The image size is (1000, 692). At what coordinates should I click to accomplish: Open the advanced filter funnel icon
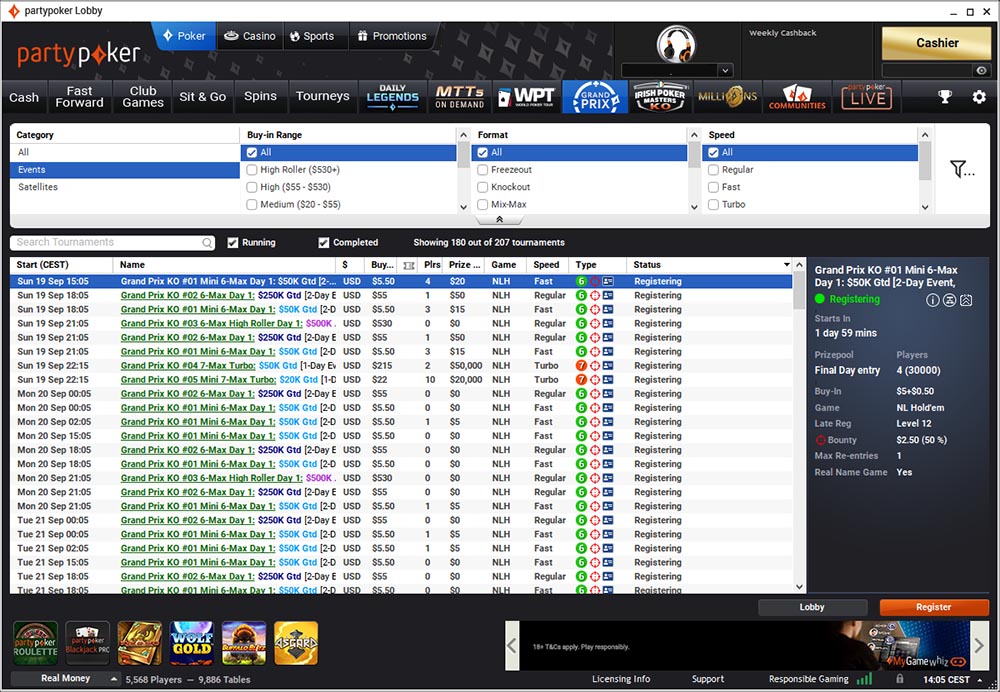pyautogui.click(x=961, y=169)
